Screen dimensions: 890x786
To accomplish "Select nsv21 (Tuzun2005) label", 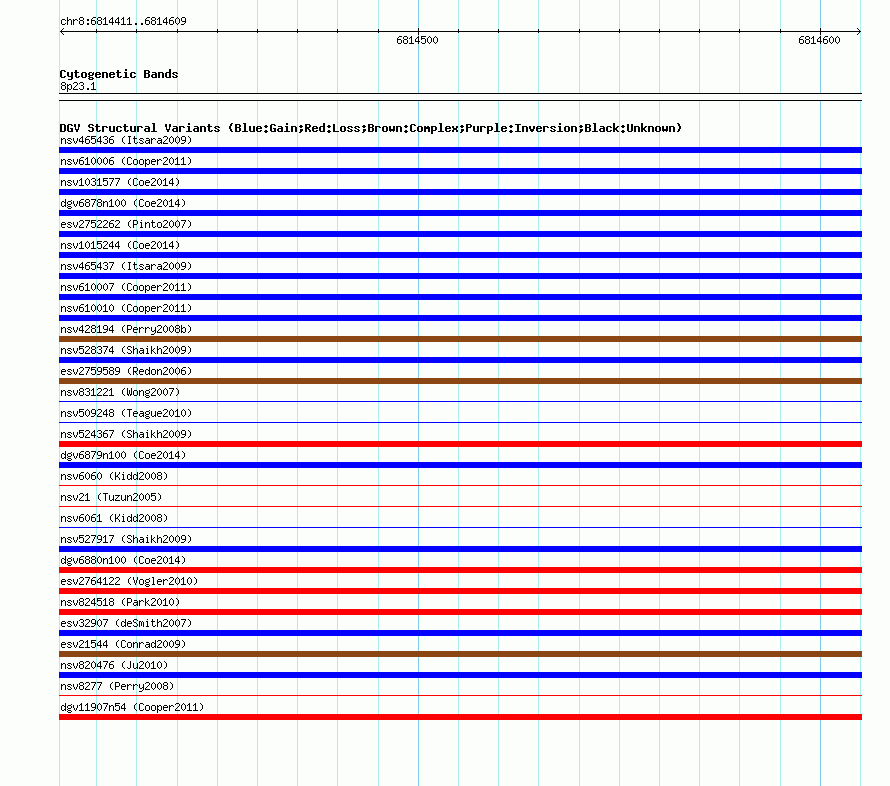I will 111,497.
